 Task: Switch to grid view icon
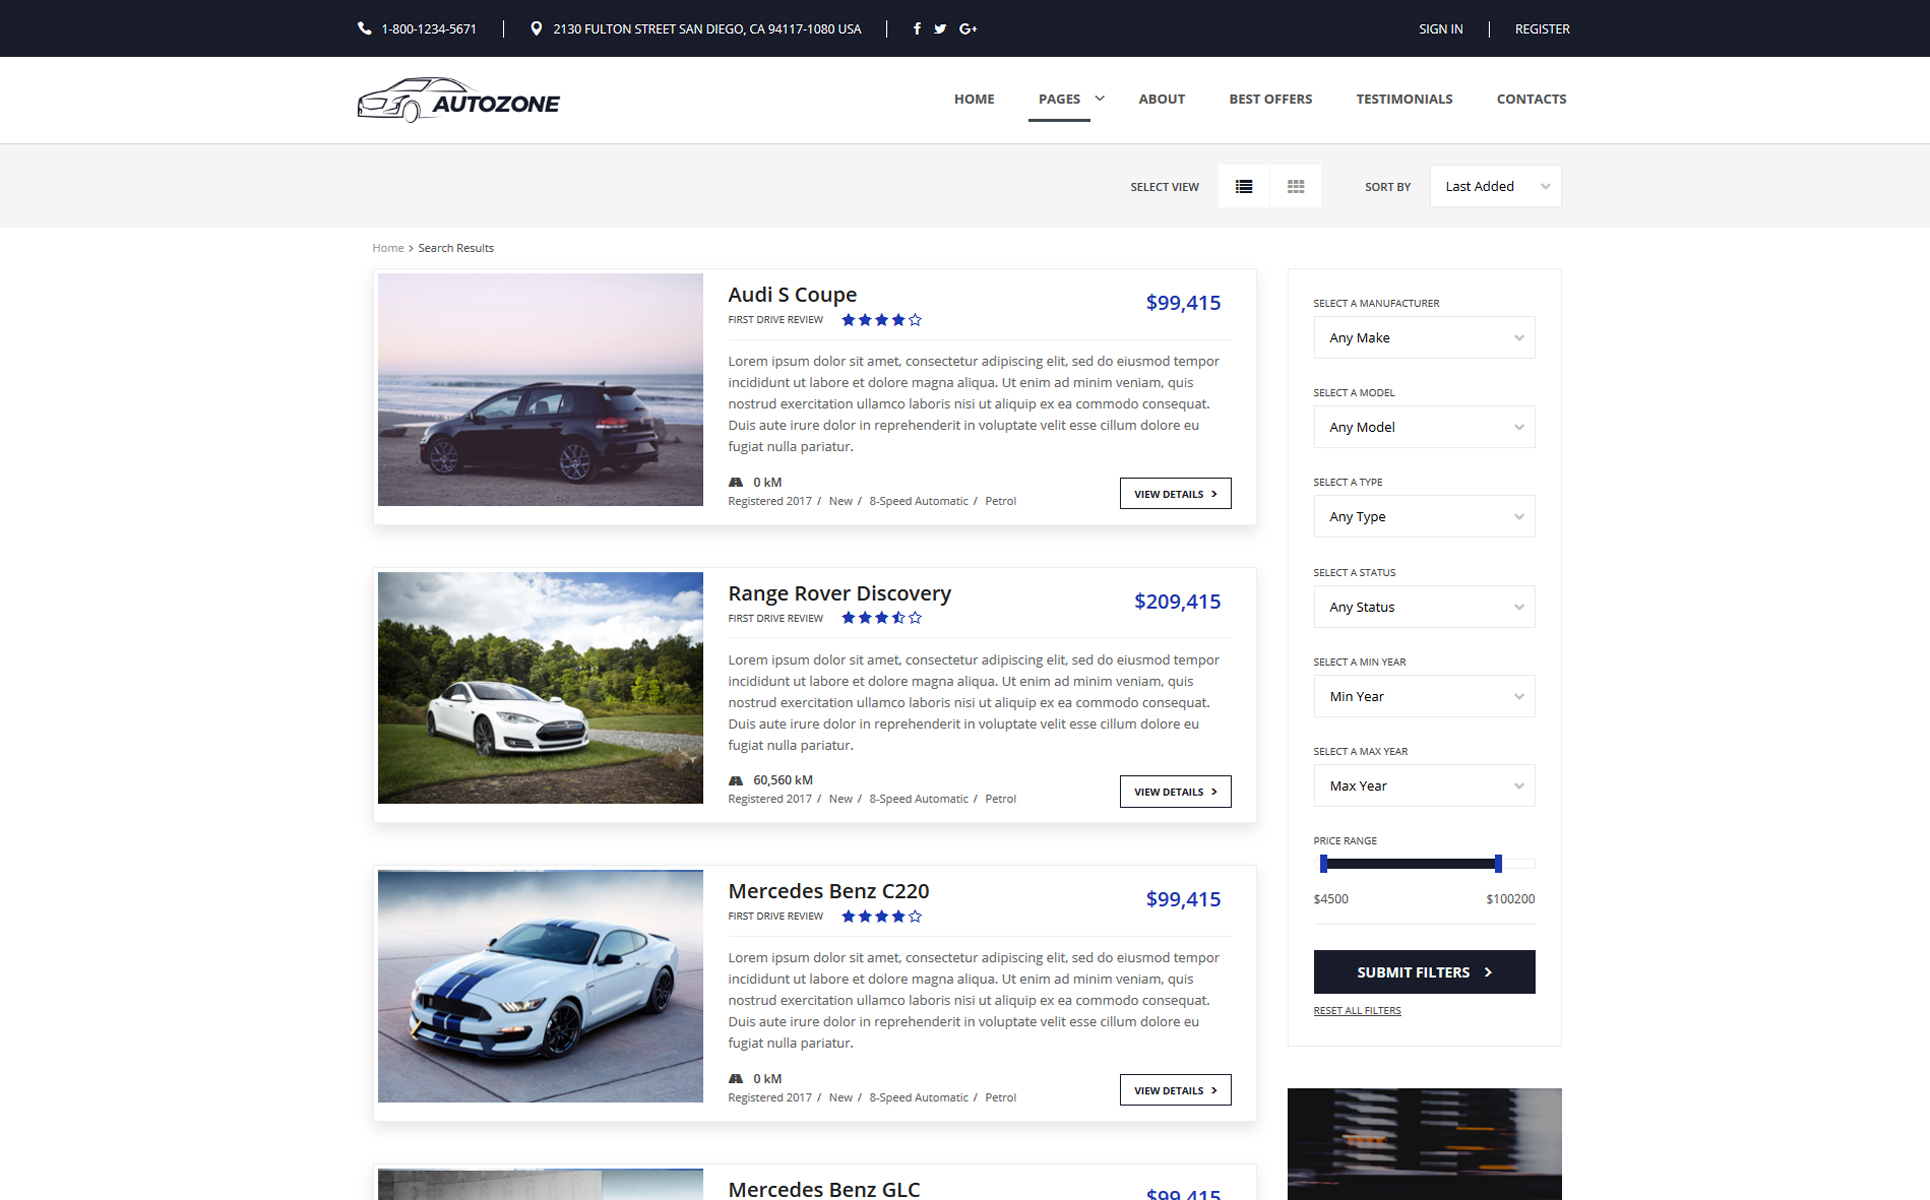pyautogui.click(x=1296, y=186)
